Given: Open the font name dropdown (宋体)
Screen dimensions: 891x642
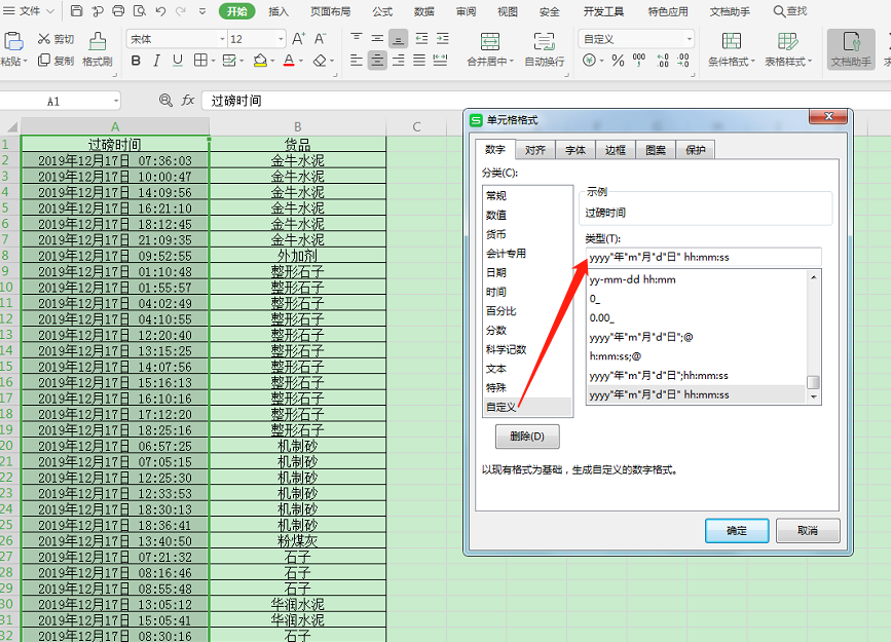Looking at the screenshot, I should (222, 39).
